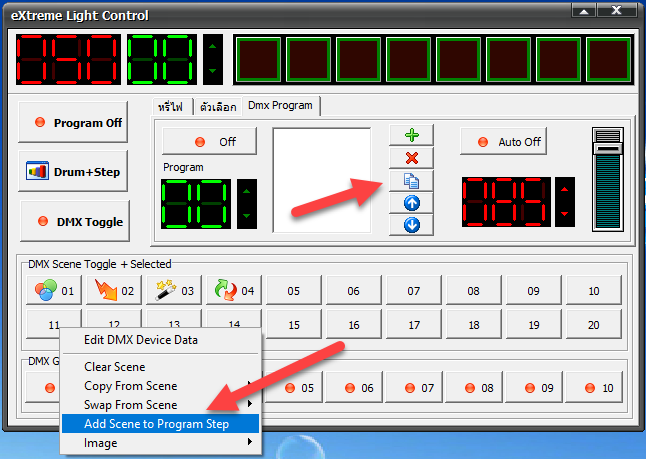The image size is (646, 459).
Task: Select DMX scene 01 with colored balls icon
Action: 54,290
